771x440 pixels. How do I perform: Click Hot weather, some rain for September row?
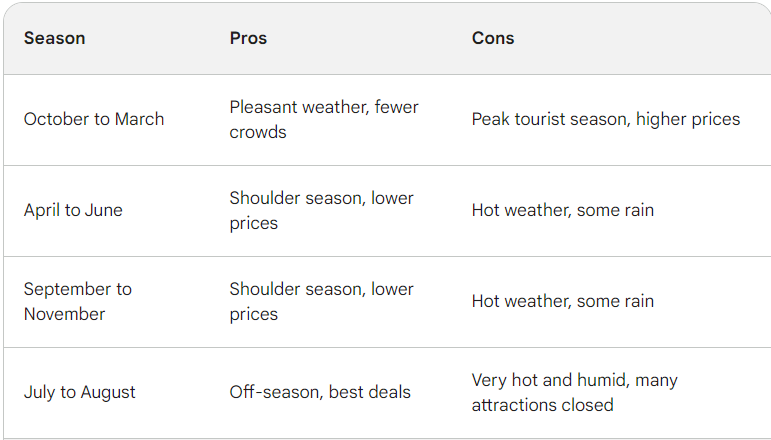click(563, 301)
